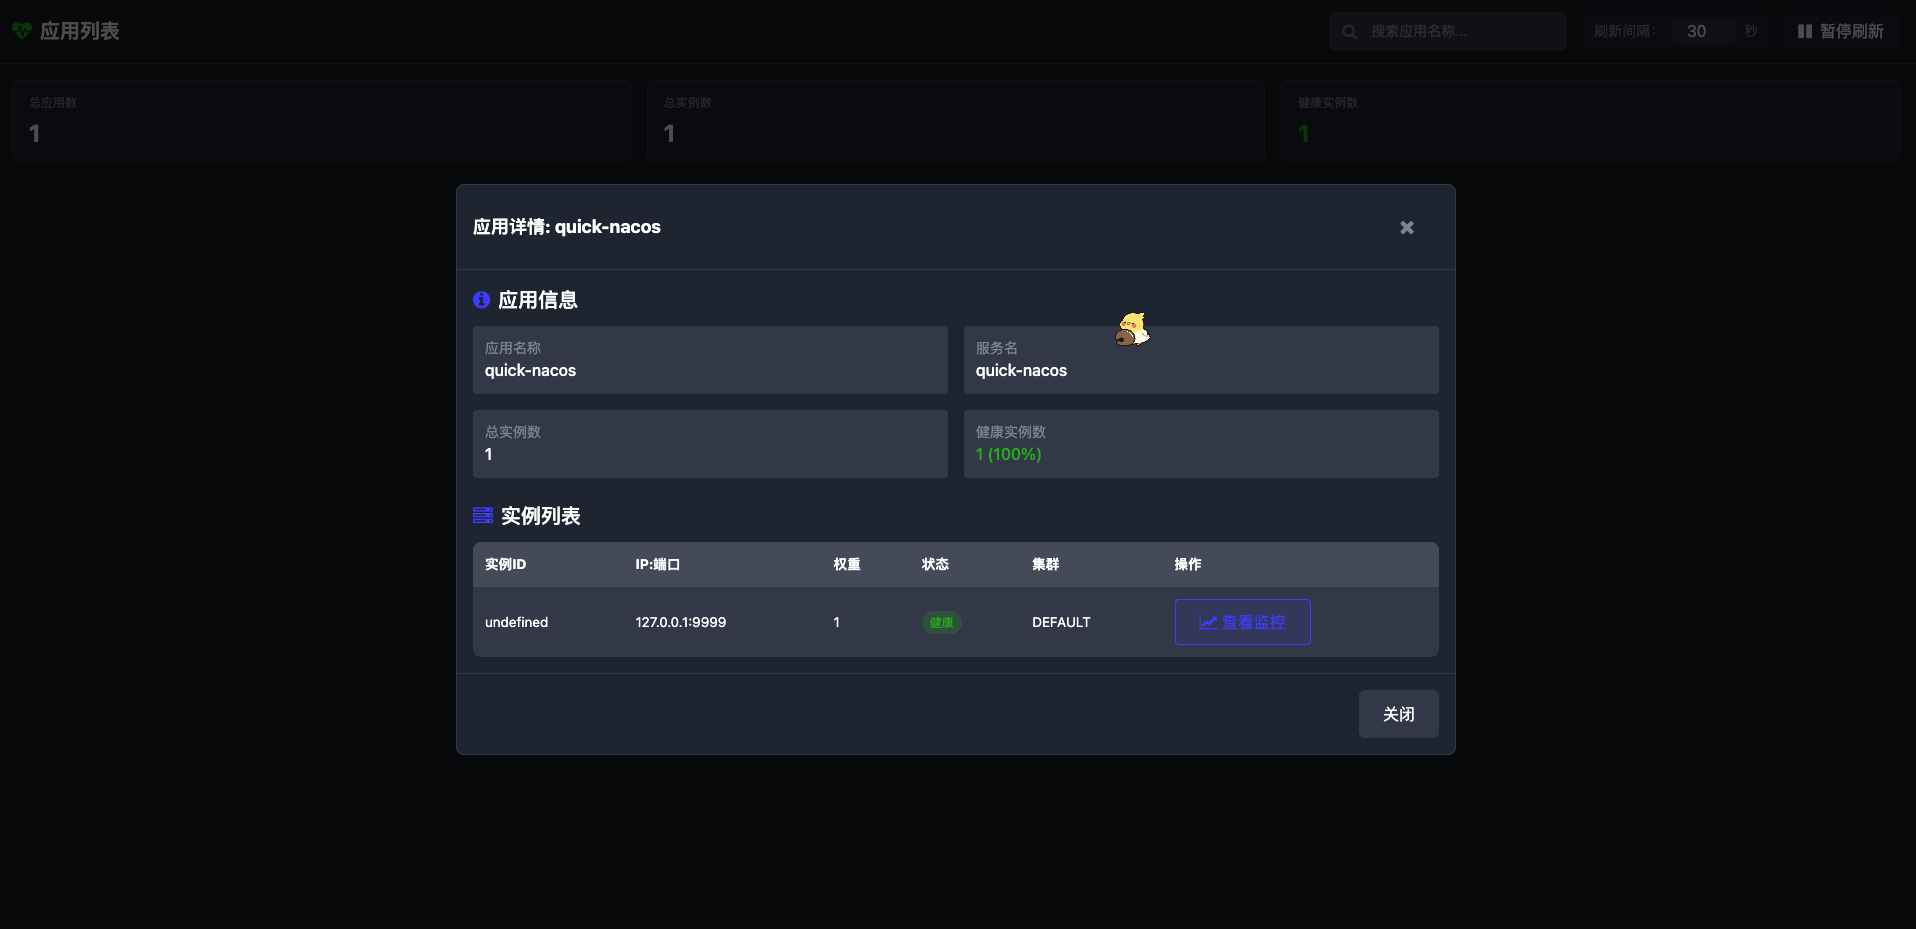
Task: Click the X icon to dismiss the dialog
Action: click(x=1406, y=227)
